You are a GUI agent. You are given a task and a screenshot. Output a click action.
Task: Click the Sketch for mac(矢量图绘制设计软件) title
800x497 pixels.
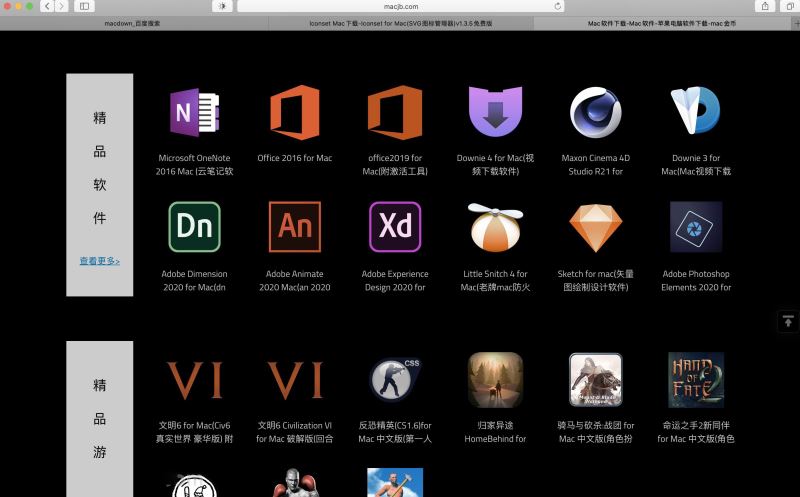tap(595, 281)
